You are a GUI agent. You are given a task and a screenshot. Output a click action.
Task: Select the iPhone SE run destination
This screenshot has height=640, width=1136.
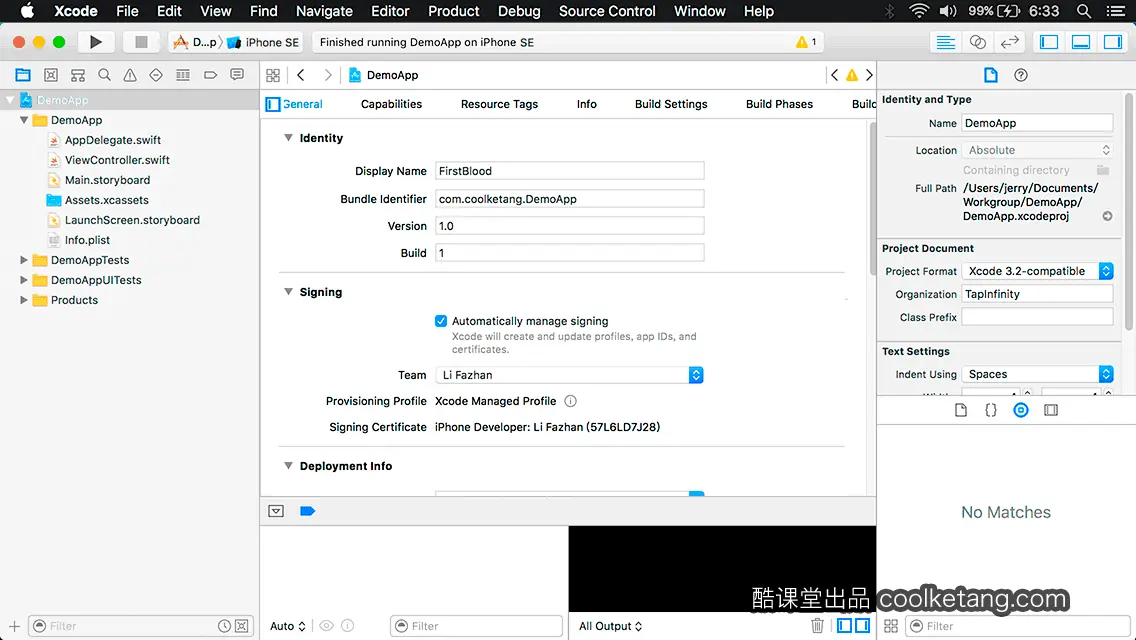[264, 42]
